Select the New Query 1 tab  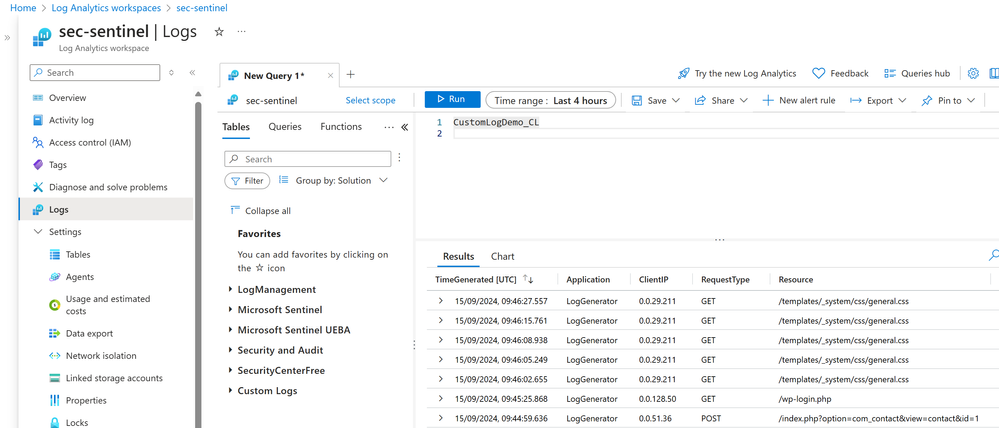click(274, 76)
